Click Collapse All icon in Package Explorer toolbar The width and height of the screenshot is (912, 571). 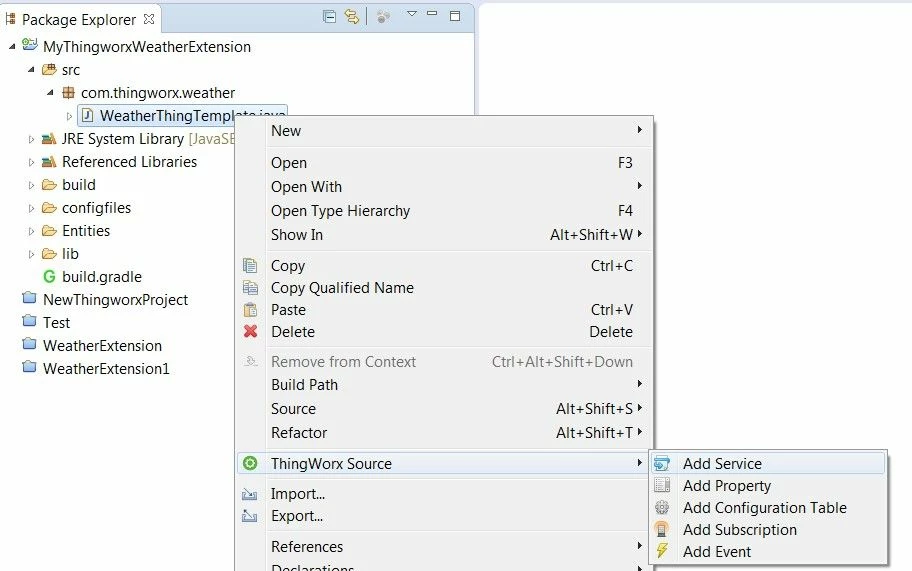tap(329, 16)
